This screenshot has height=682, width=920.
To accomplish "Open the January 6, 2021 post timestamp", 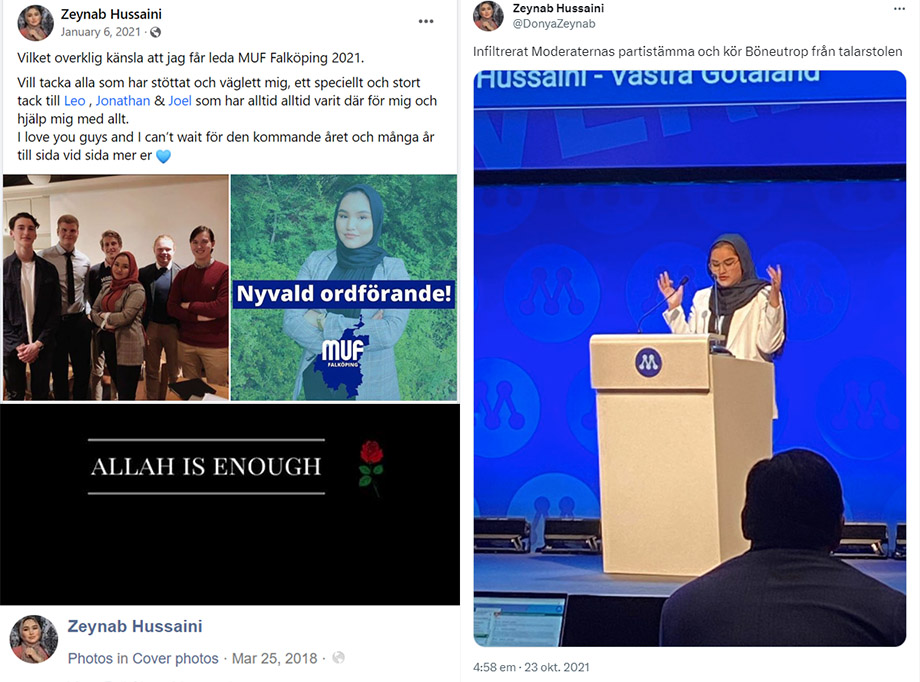I will tap(100, 32).
